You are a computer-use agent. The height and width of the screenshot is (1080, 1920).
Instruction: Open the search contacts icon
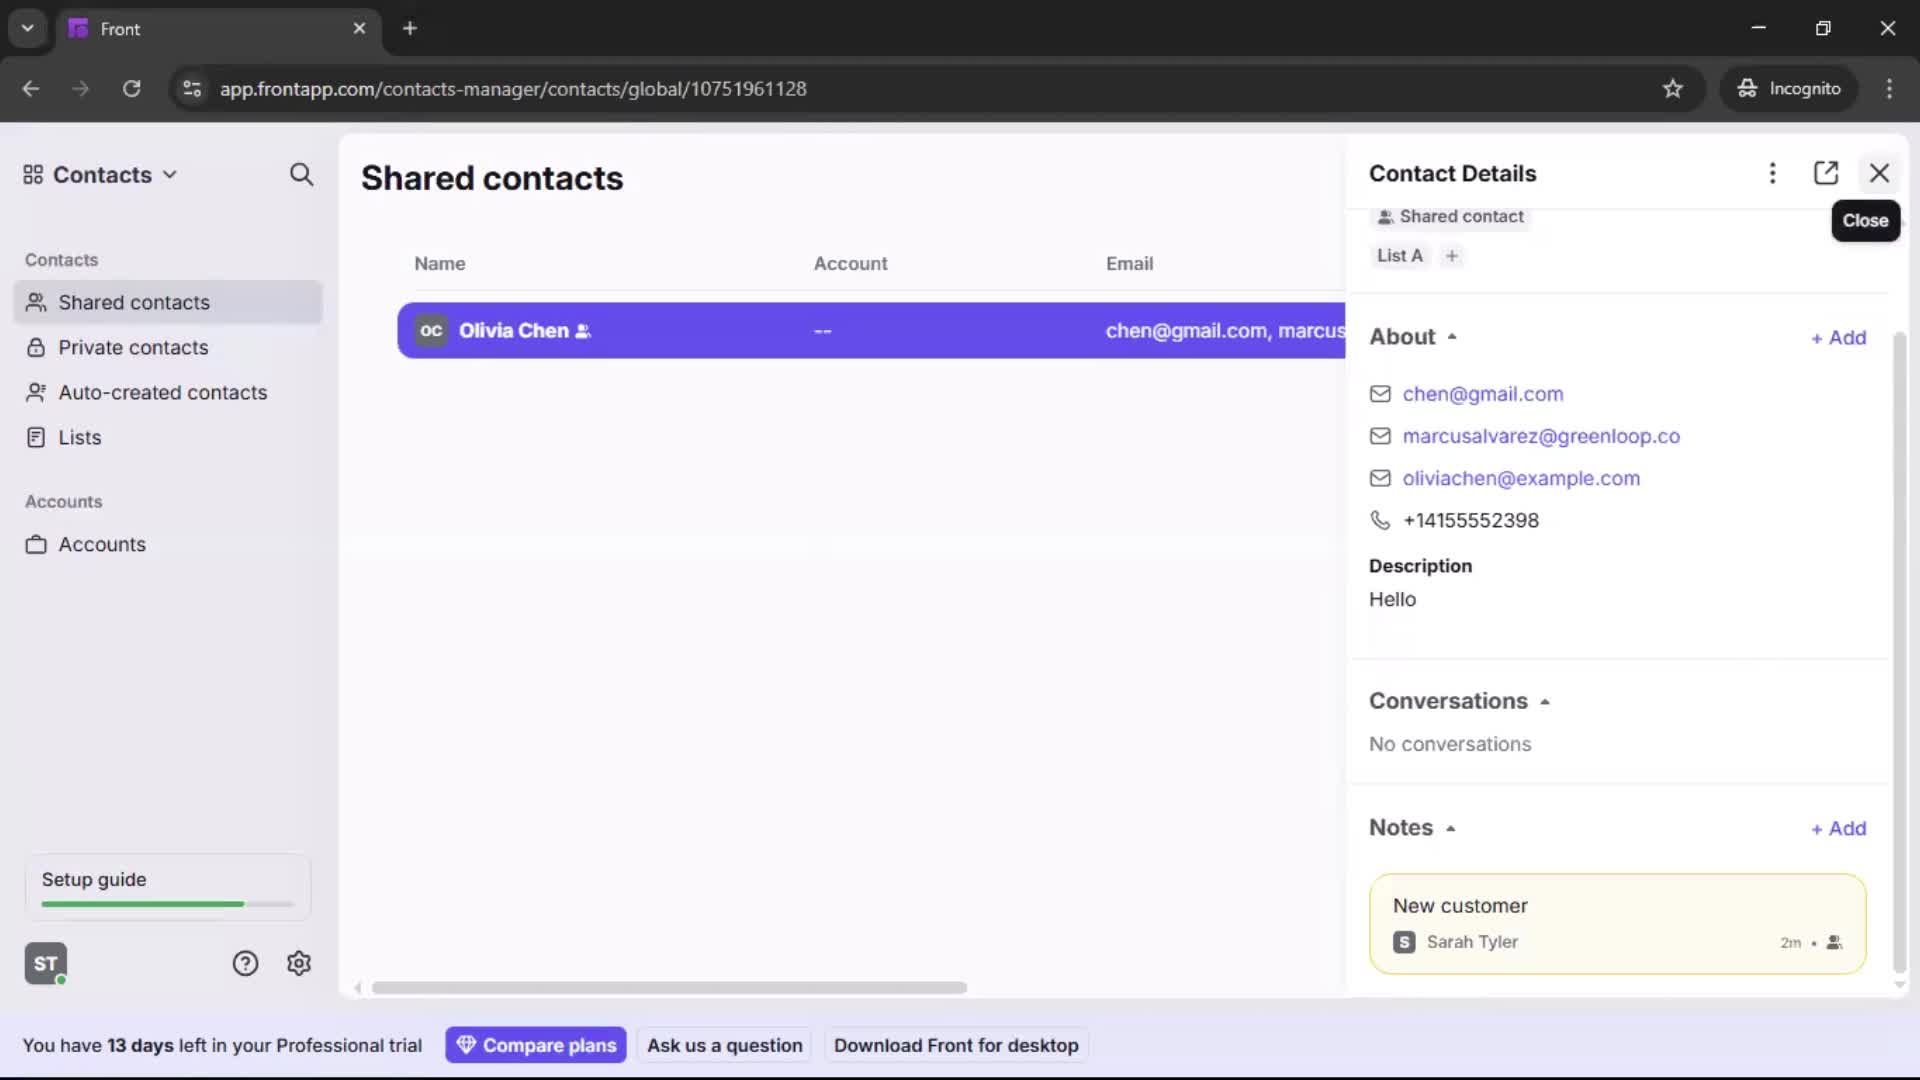[x=301, y=174]
